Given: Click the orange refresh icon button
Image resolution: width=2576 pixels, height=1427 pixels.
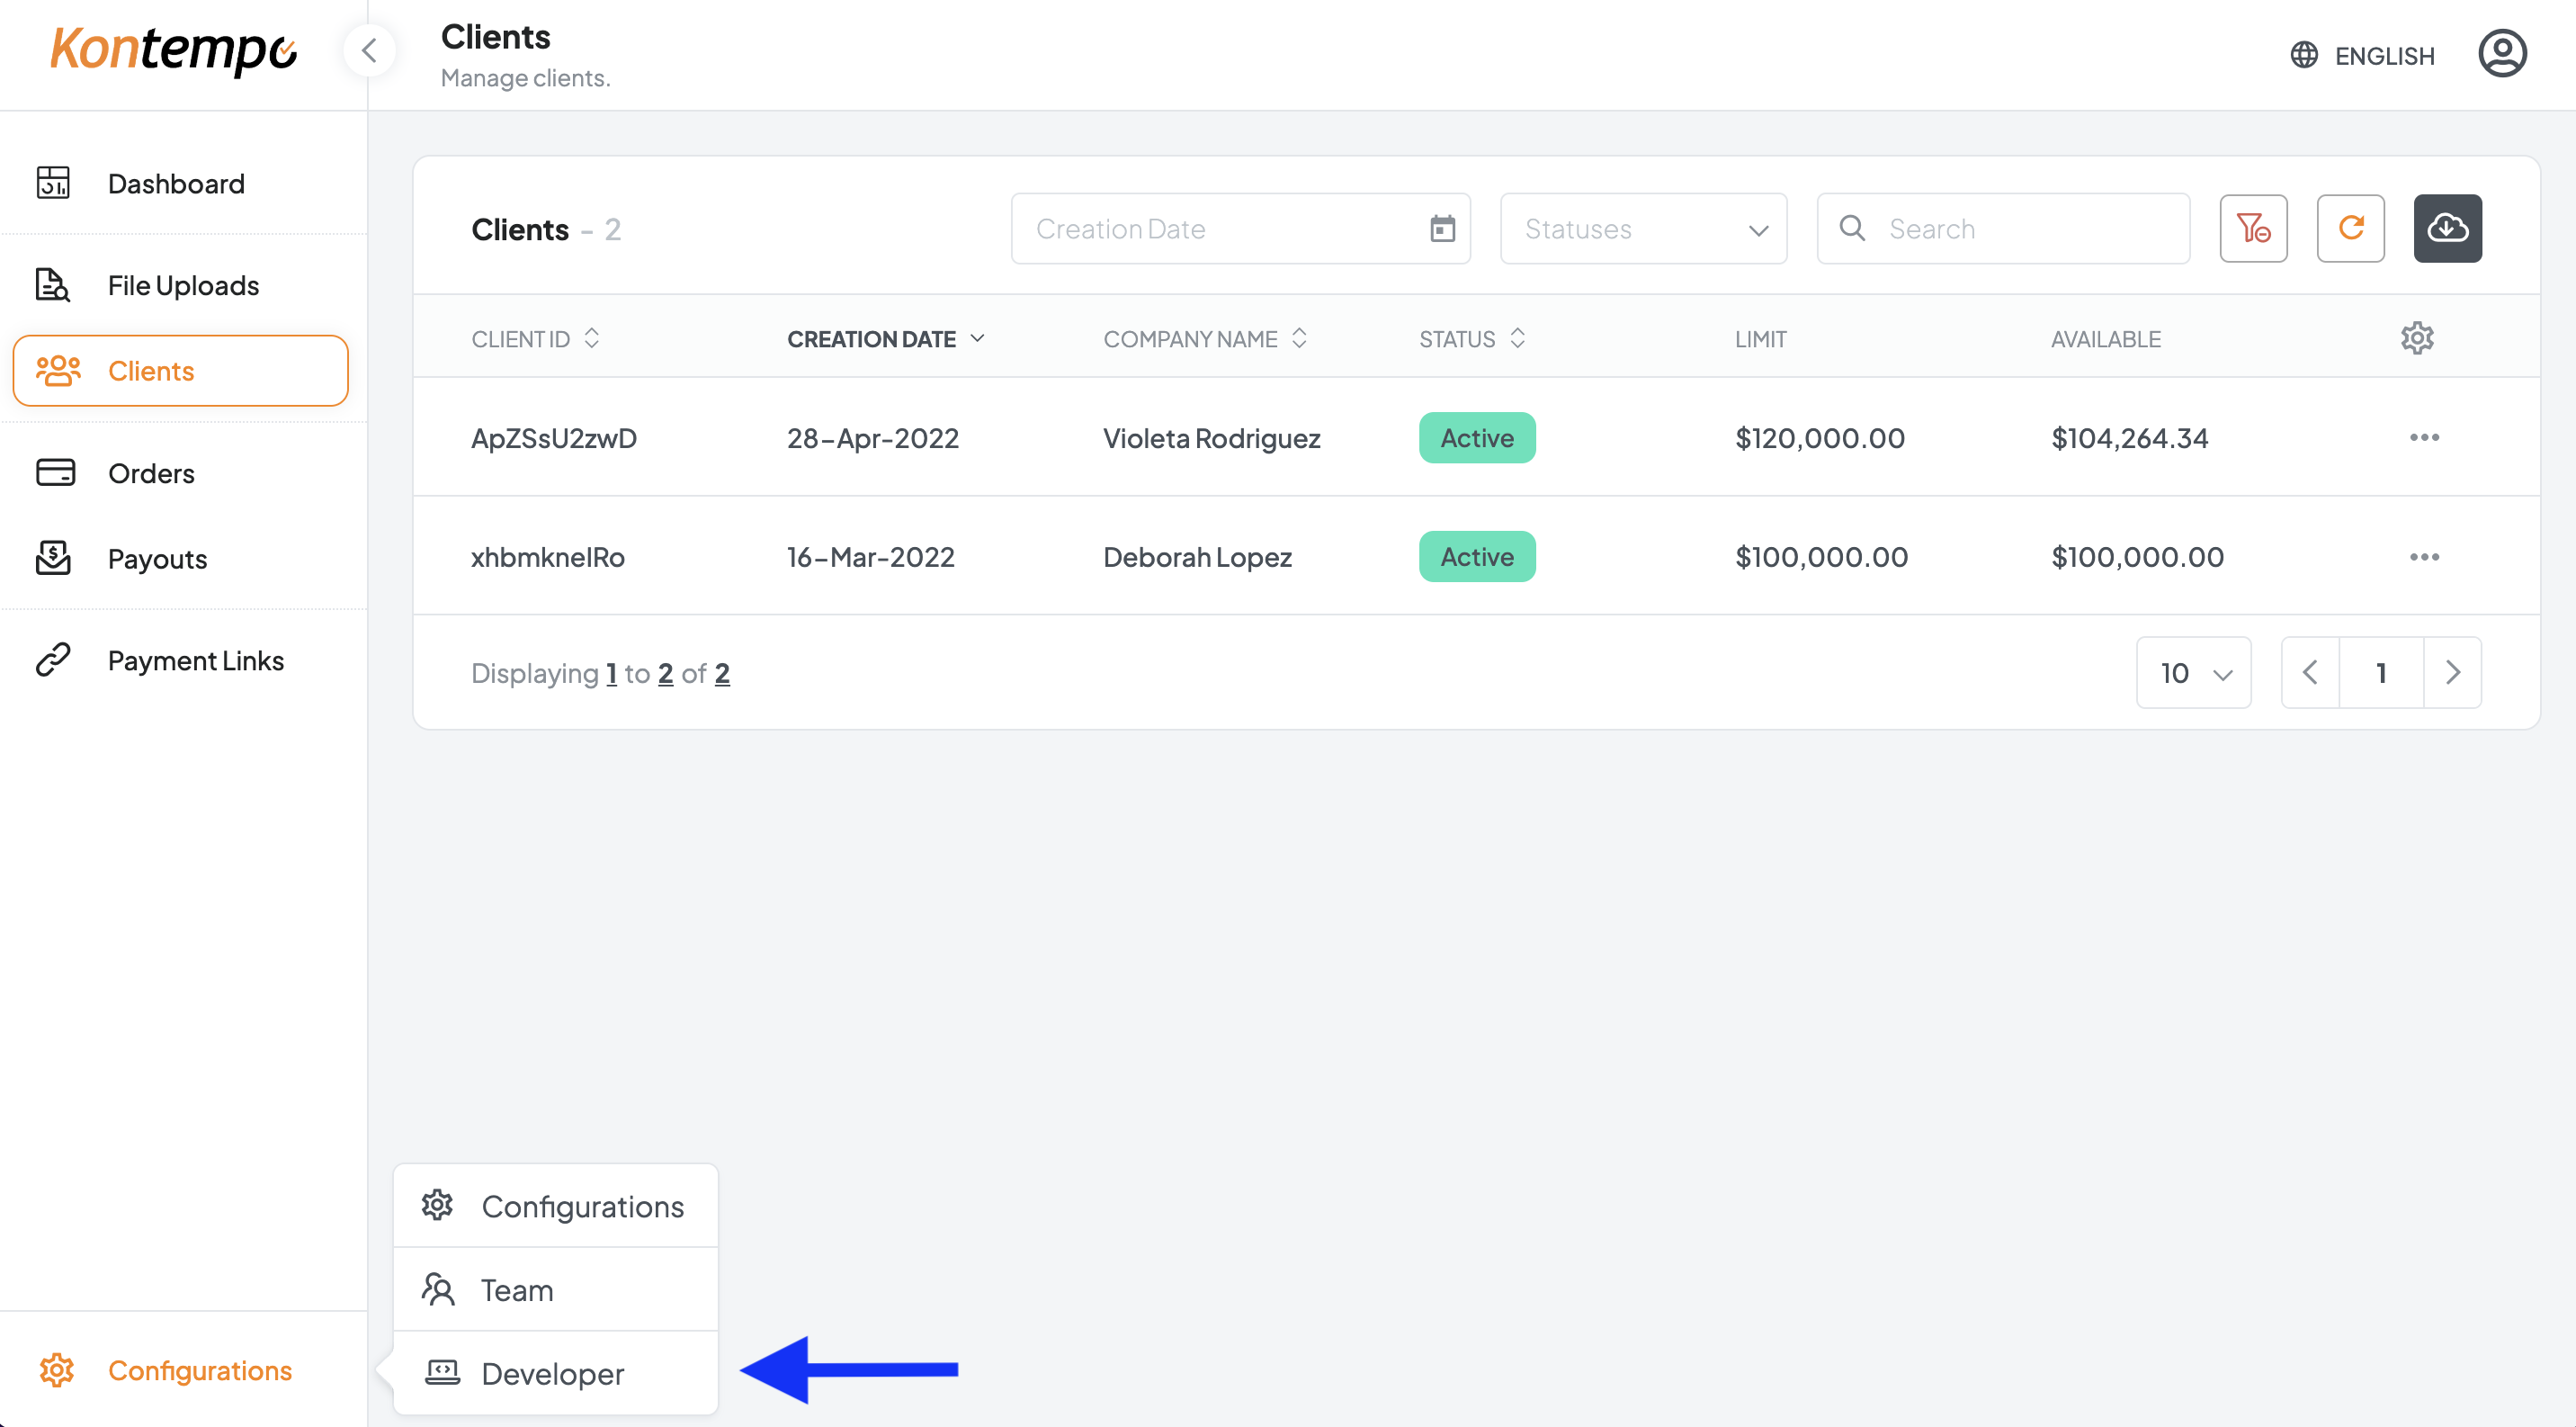Looking at the screenshot, I should 2350,229.
